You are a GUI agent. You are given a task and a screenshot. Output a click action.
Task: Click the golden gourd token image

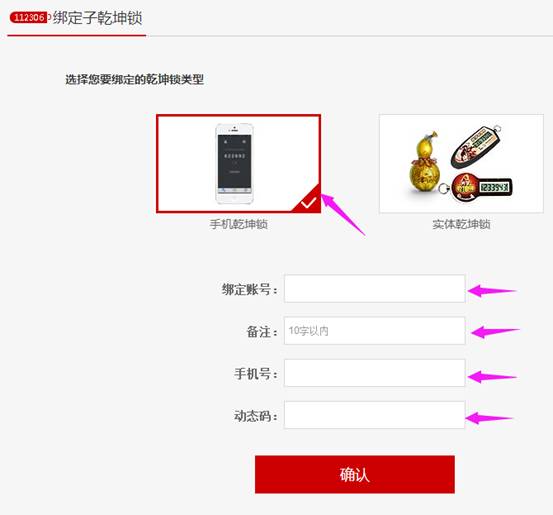[424, 163]
